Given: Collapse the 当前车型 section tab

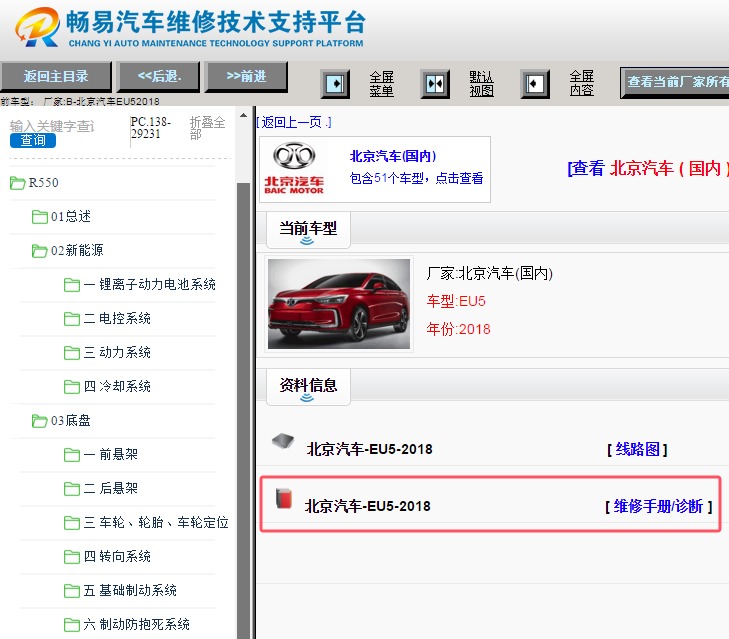Looking at the screenshot, I should (308, 230).
